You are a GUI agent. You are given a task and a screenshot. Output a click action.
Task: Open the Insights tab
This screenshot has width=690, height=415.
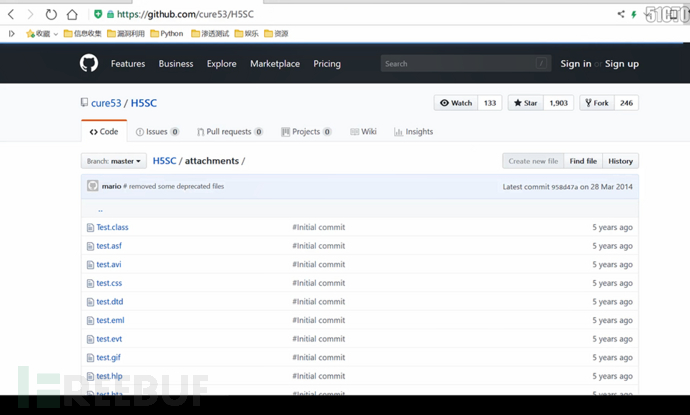click(413, 132)
